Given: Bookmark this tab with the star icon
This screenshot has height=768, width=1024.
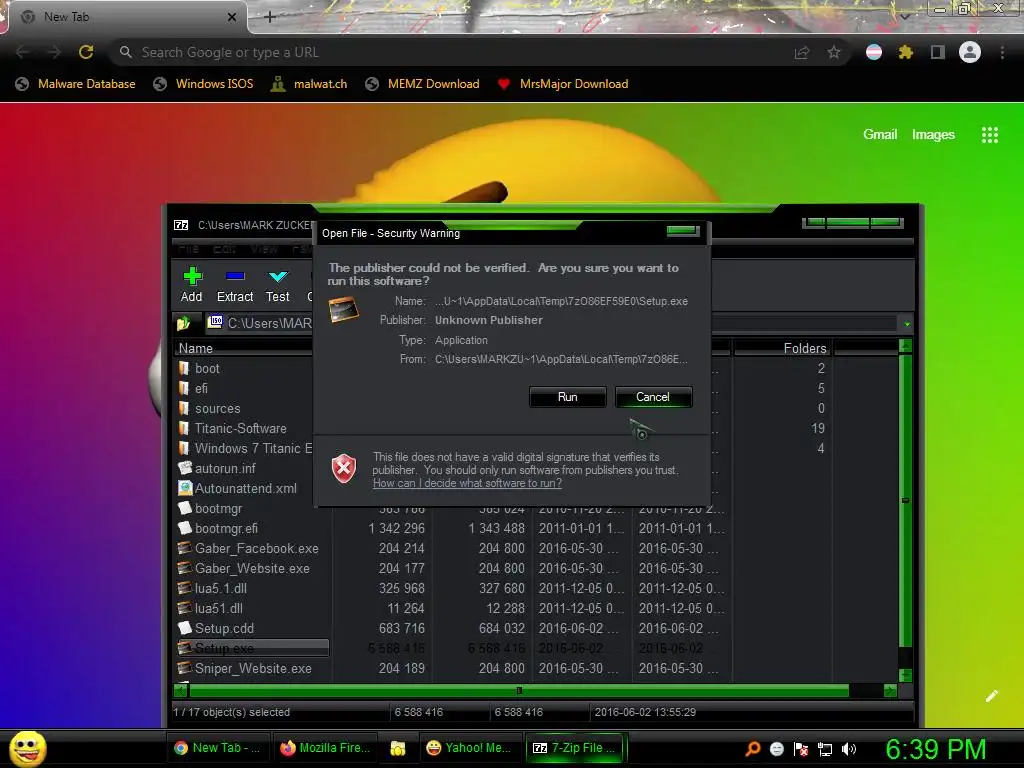Looking at the screenshot, I should tap(834, 52).
